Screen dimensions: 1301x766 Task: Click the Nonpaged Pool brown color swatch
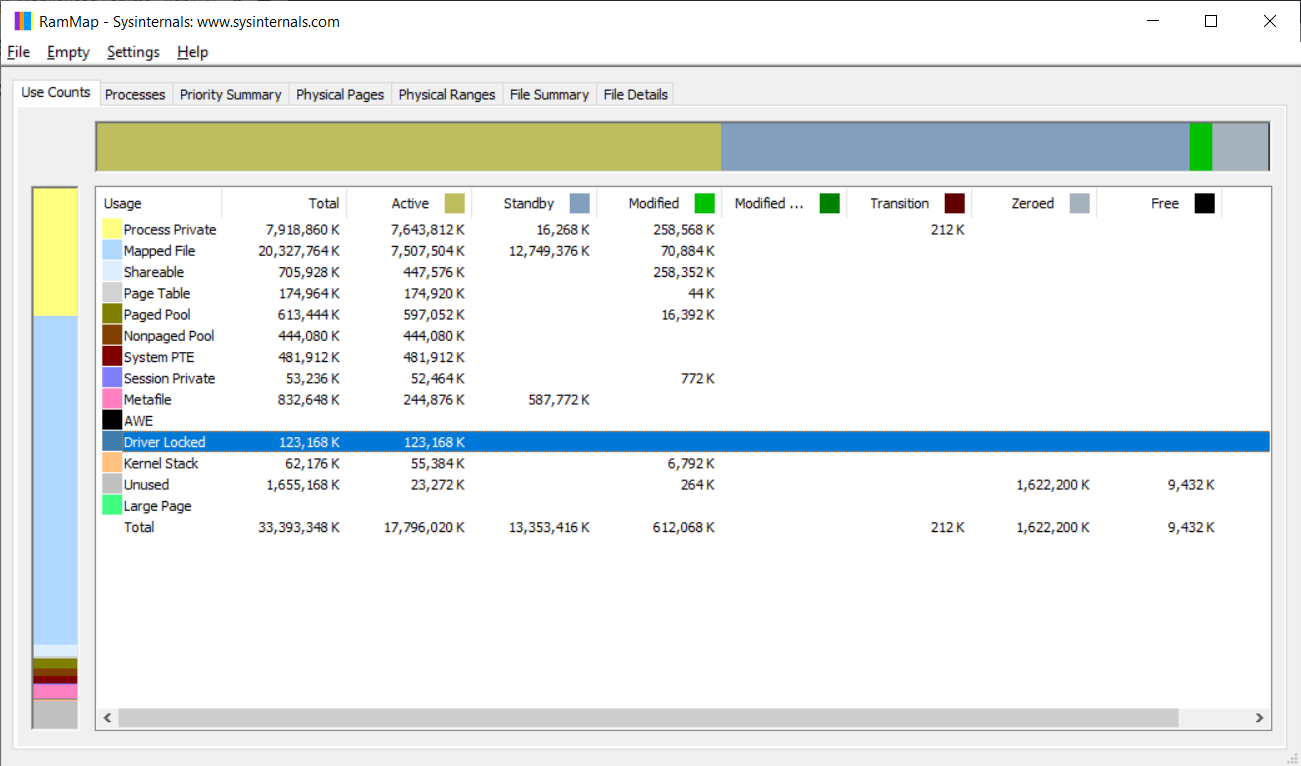click(x=112, y=336)
